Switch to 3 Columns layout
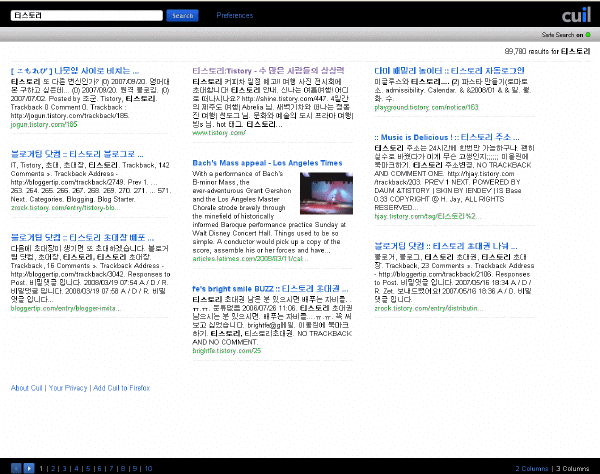The height and width of the screenshot is (474, 600). coord(572,468)
